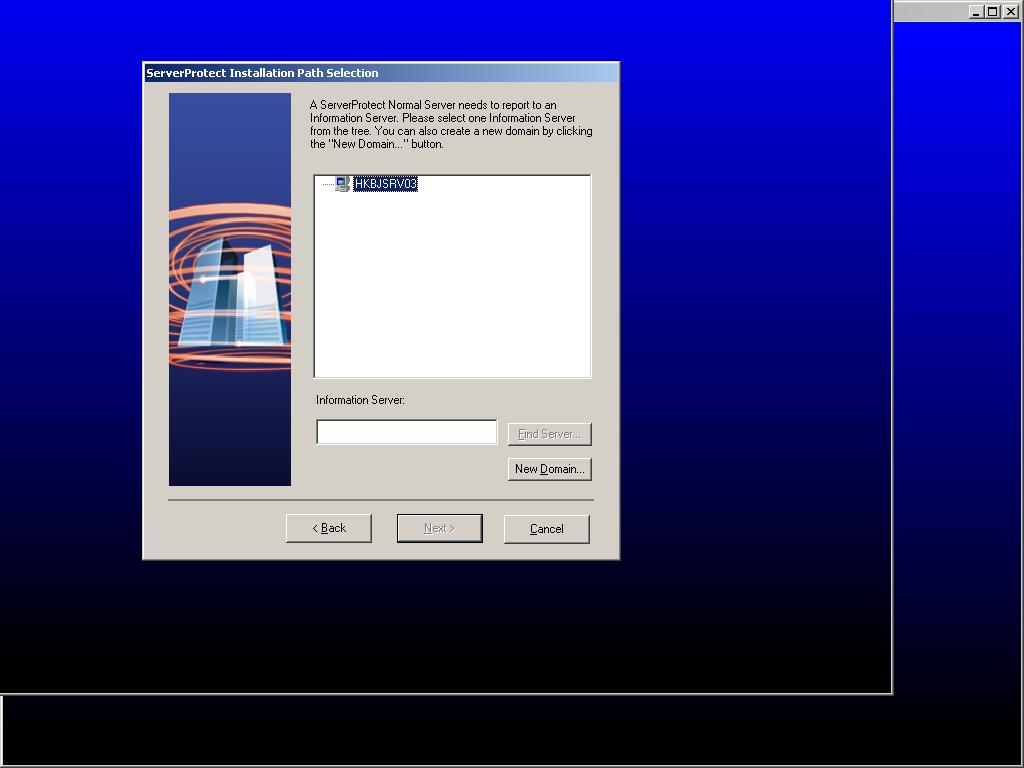This screenshot has width=1024, height=768.
Task: Click the blue setup background right of dialog
Action: click(x=750, y=300)
